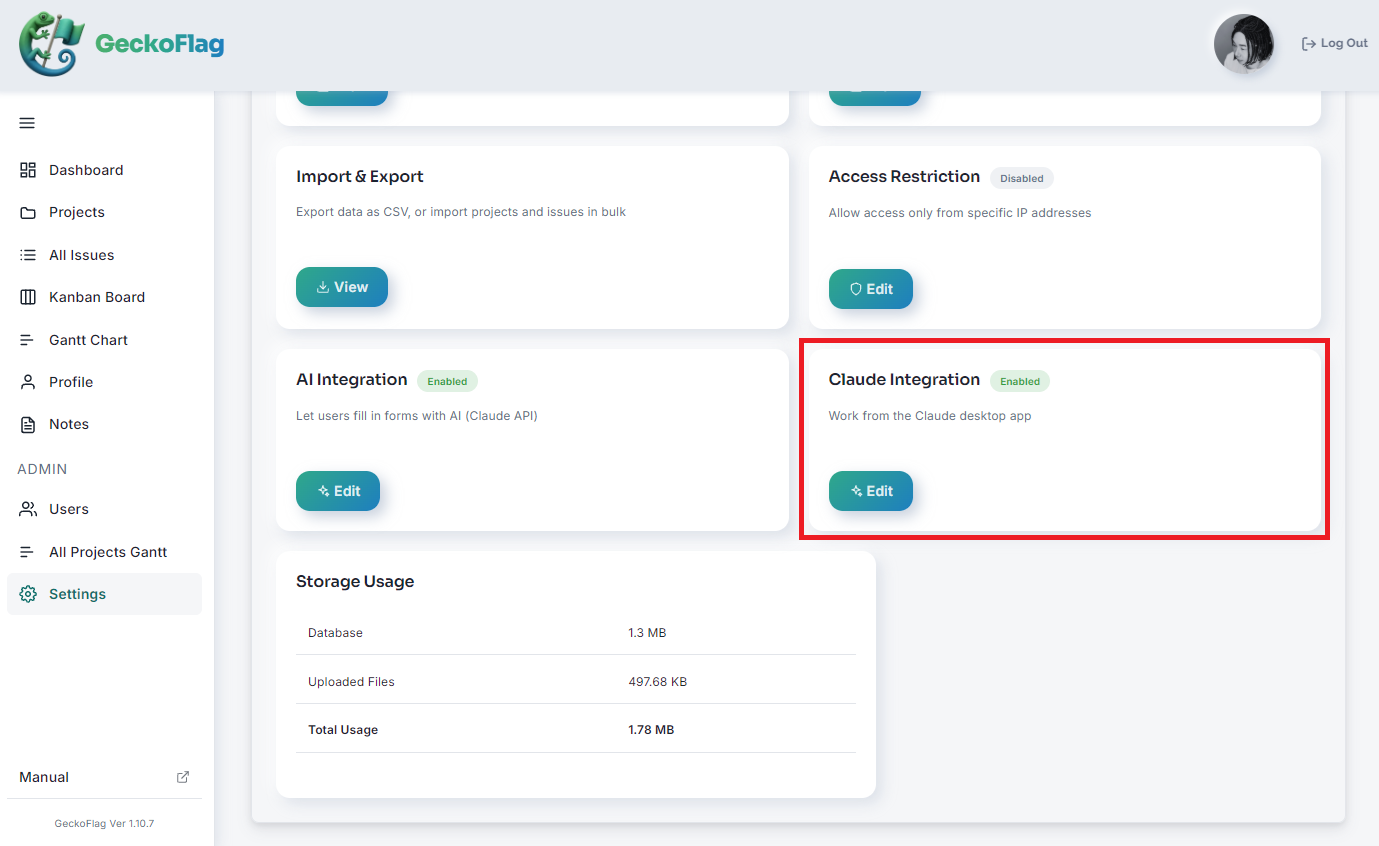The height and width of the screenshot is (846, 1379).
Task: Click the GeckoFlag brand name text
Action: [159, 44]
